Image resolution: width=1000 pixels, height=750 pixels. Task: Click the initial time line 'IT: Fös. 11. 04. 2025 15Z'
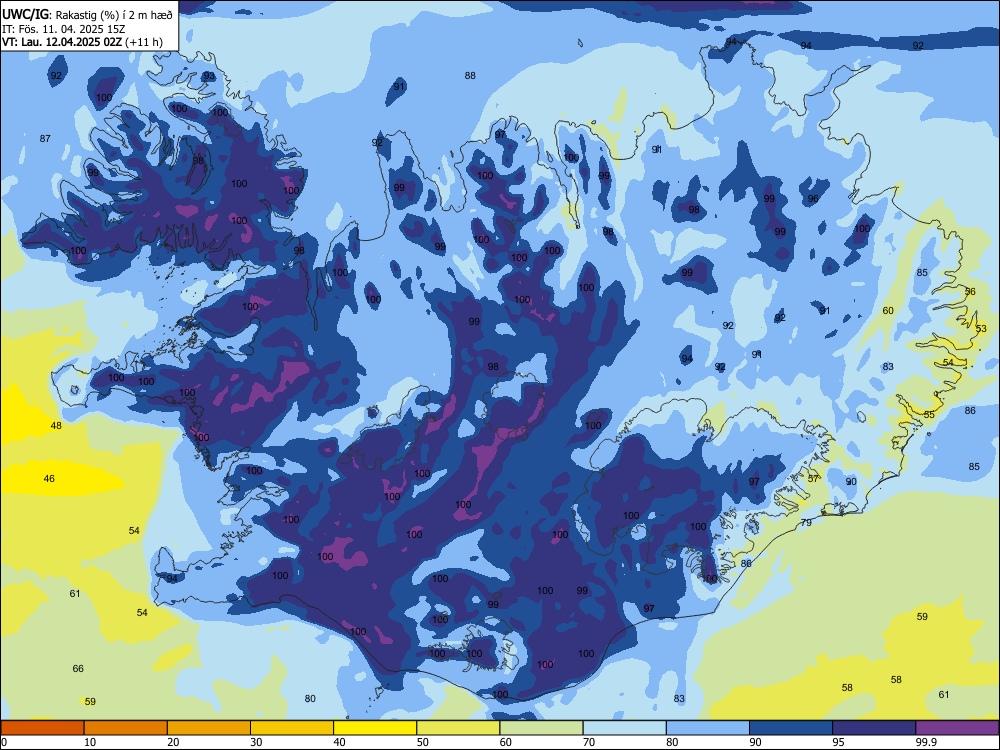(x=63, y=29)
